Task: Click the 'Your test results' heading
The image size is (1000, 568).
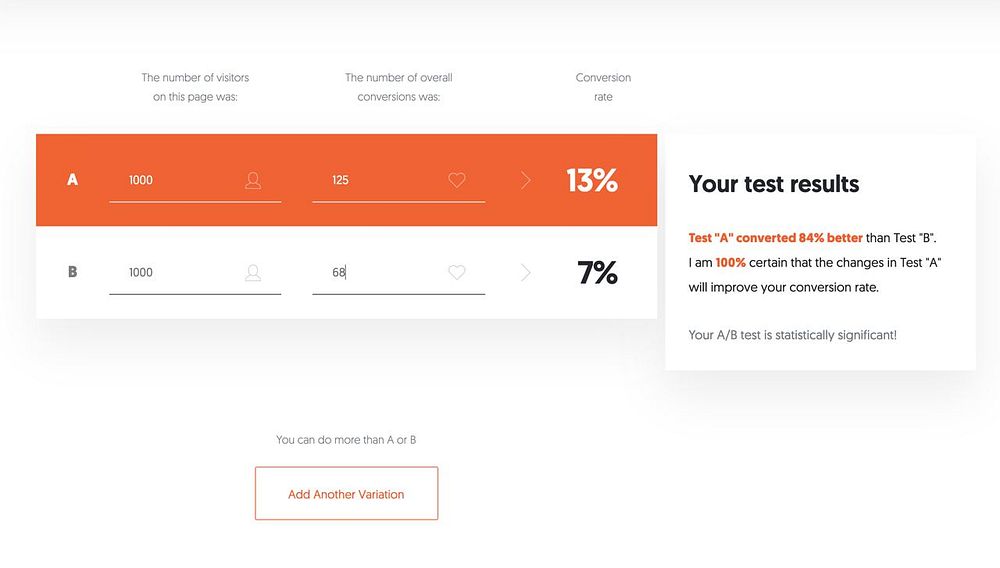Action: pyautogui.click(x=774, y=184)
